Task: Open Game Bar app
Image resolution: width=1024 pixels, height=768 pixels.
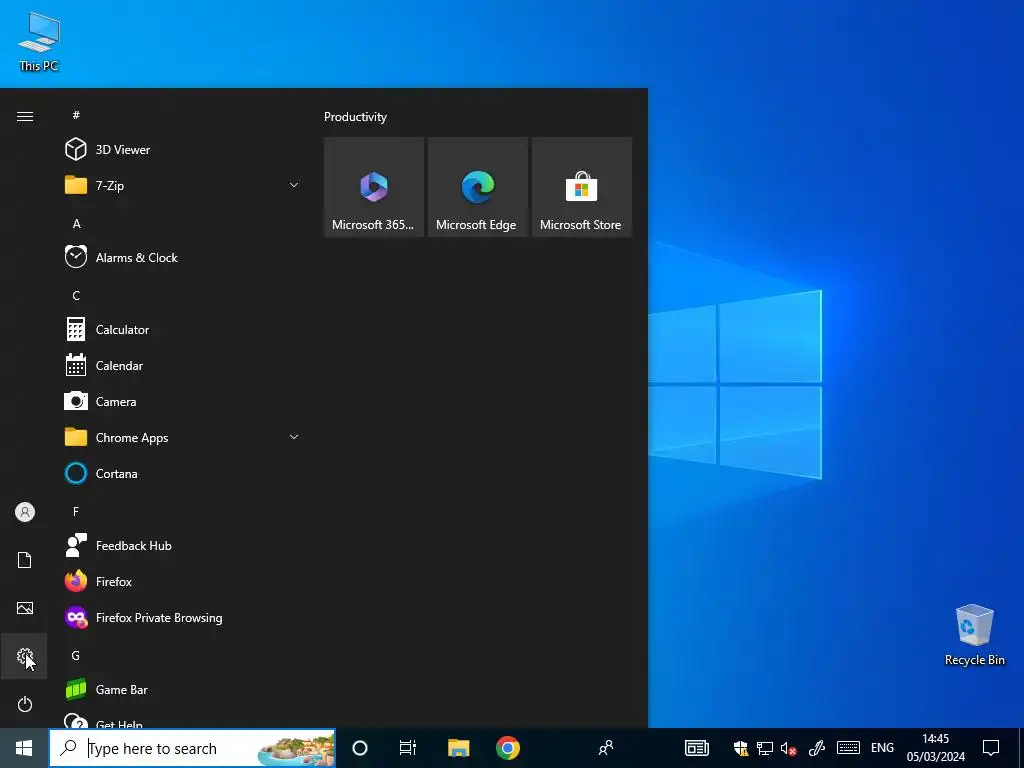Action: [x=183, y=689]
